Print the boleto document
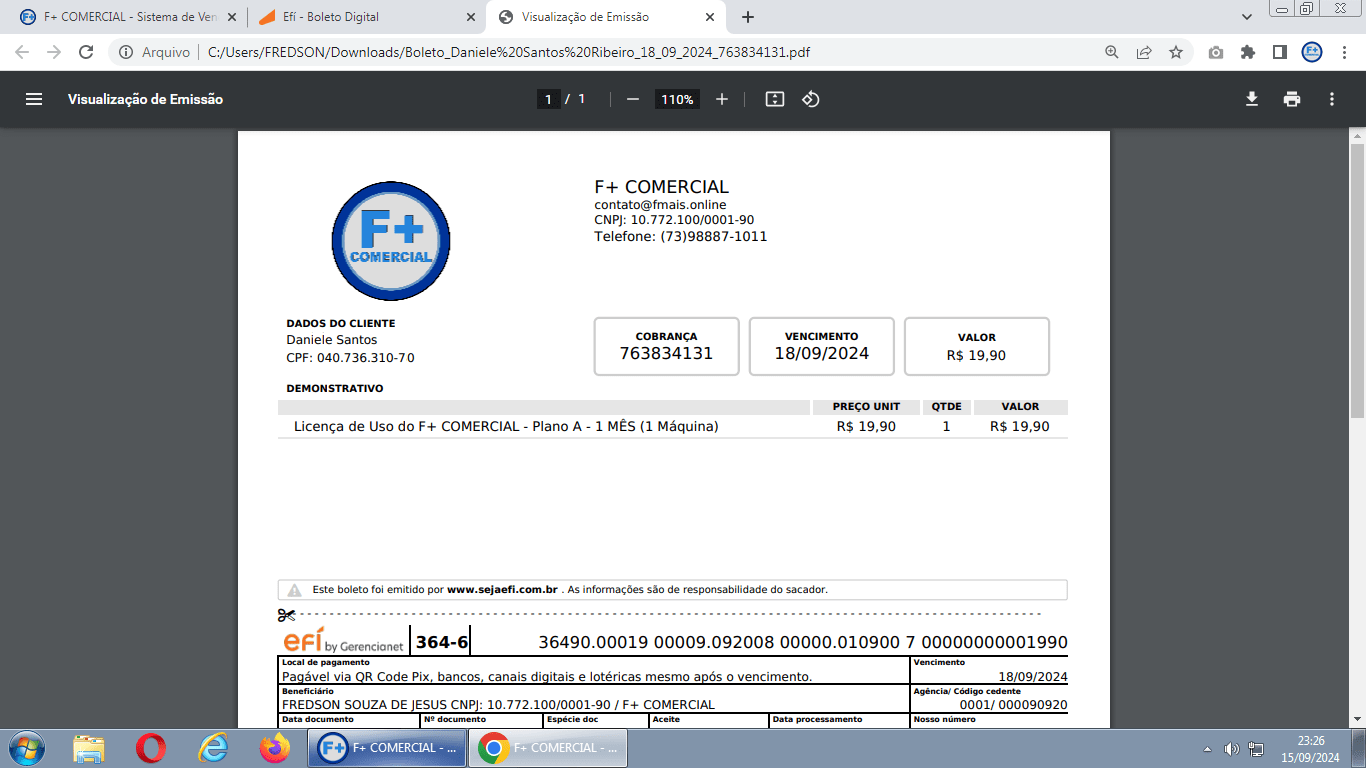 click(x=1292, y=99)
